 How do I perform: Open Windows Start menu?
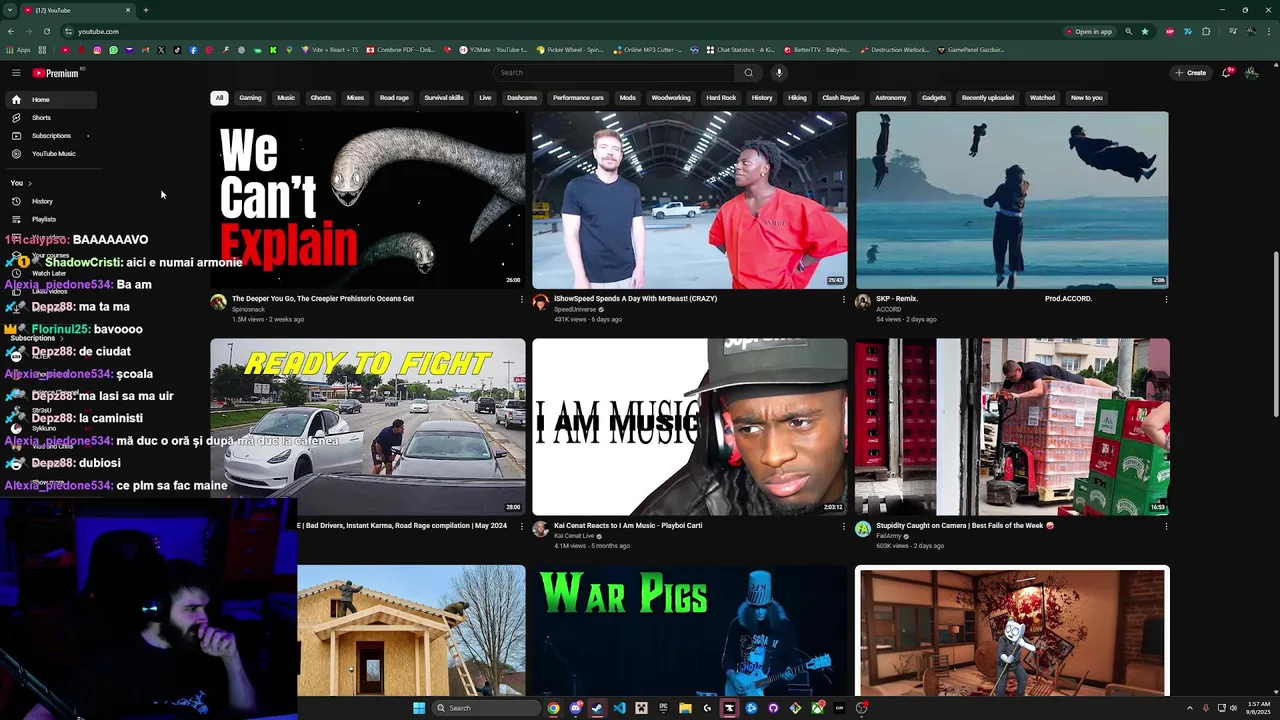[x=419, y=708]
